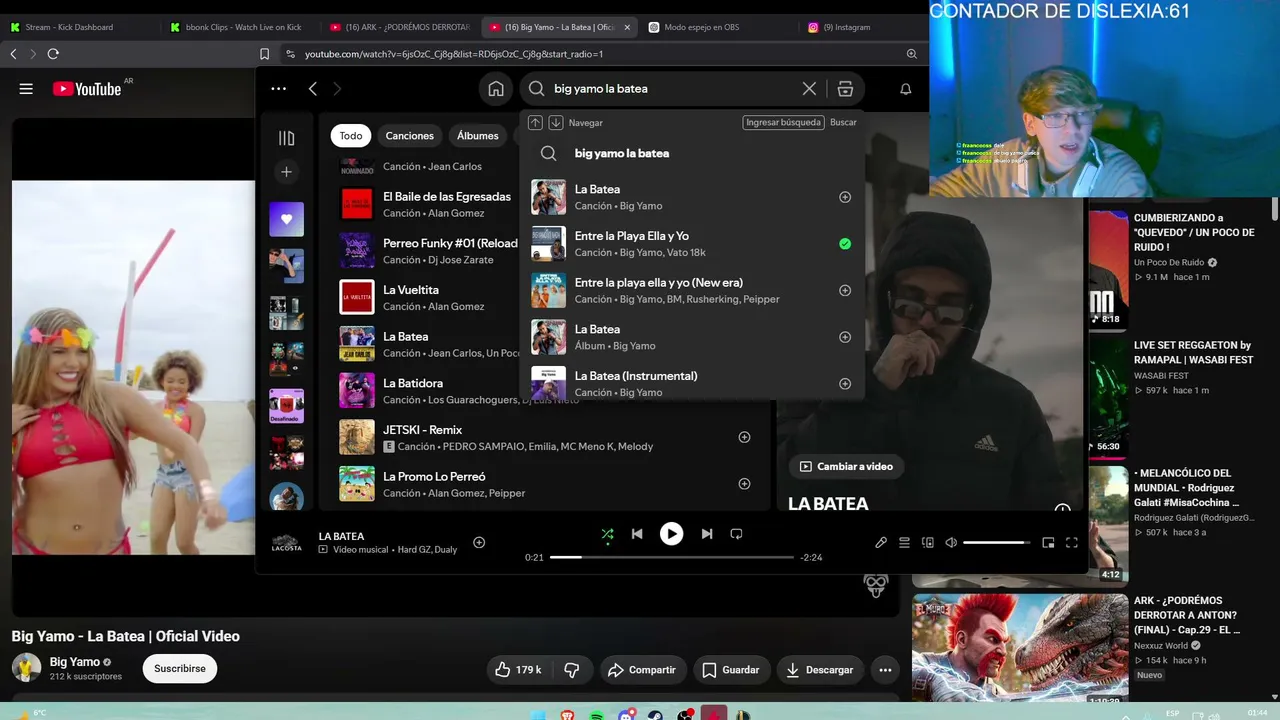This screenshot has width=1280, height=720.
Task: Play El Baile de las Egresadas
Action: tap(357, 204)
